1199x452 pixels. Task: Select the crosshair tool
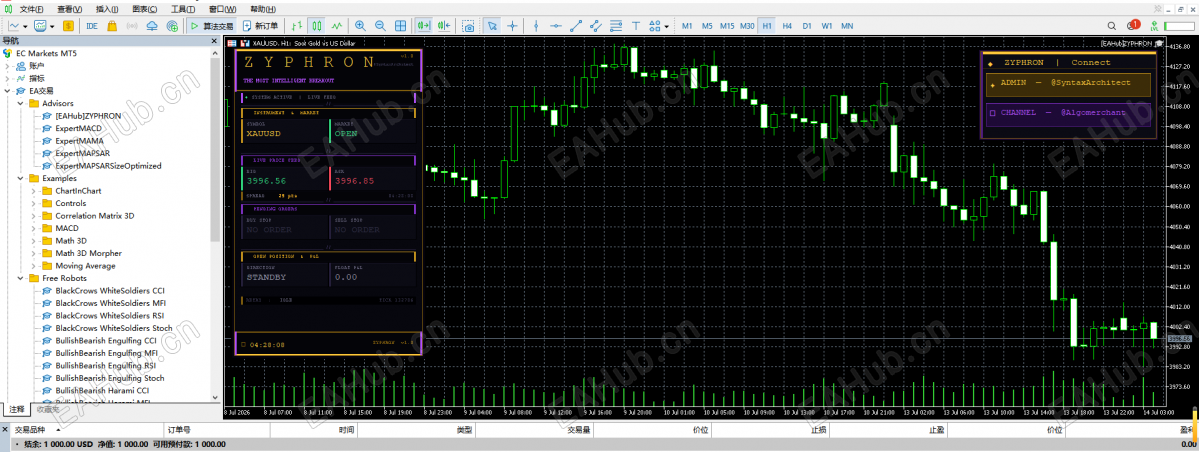pos(512,25)
